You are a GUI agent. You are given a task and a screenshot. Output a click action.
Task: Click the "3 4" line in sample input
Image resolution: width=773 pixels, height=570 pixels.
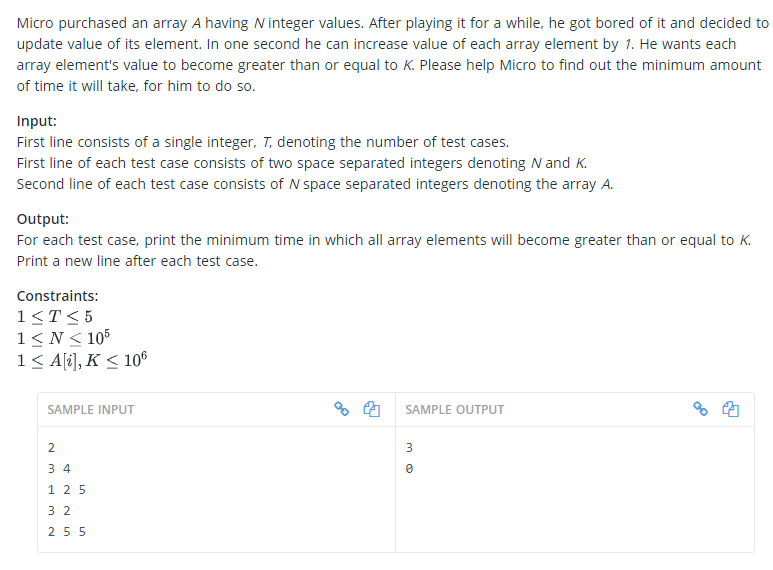pos(59,468)
